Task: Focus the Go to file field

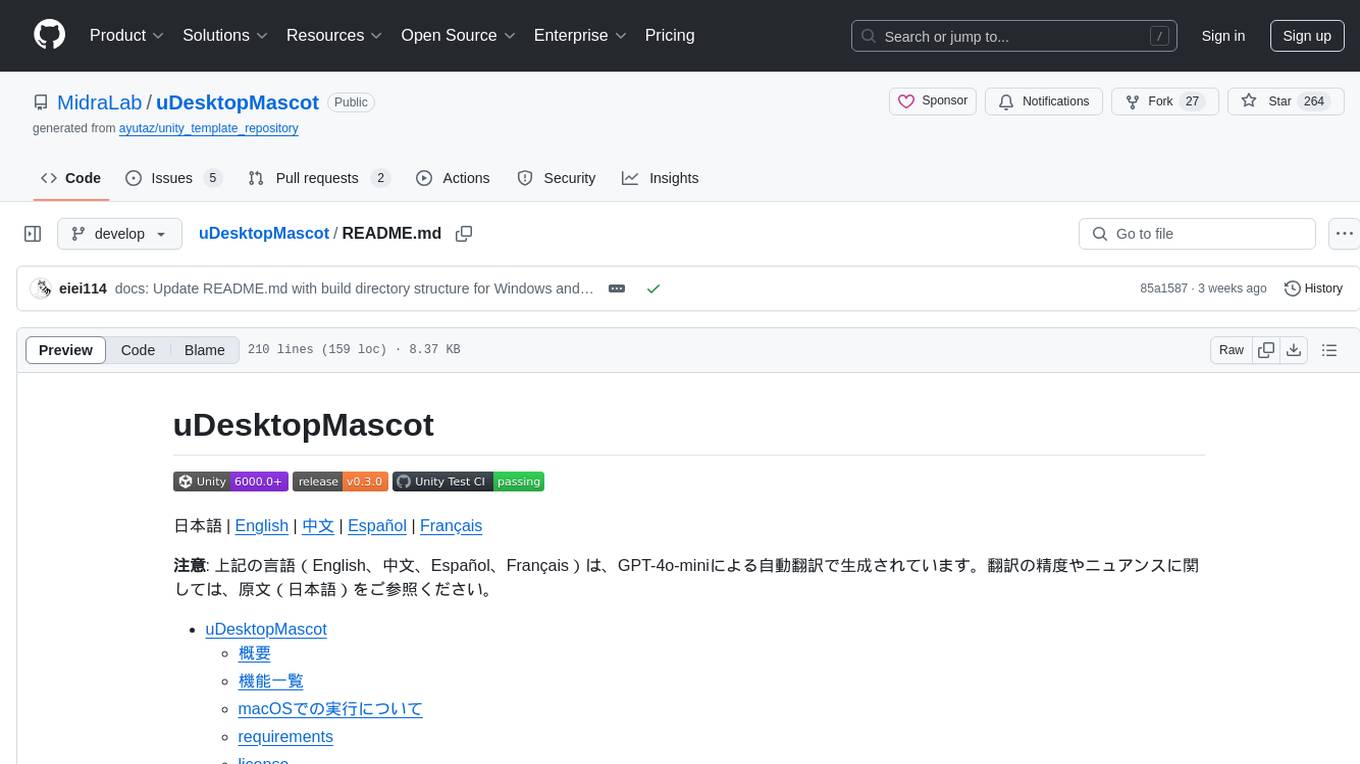Action: [1197, 234]
